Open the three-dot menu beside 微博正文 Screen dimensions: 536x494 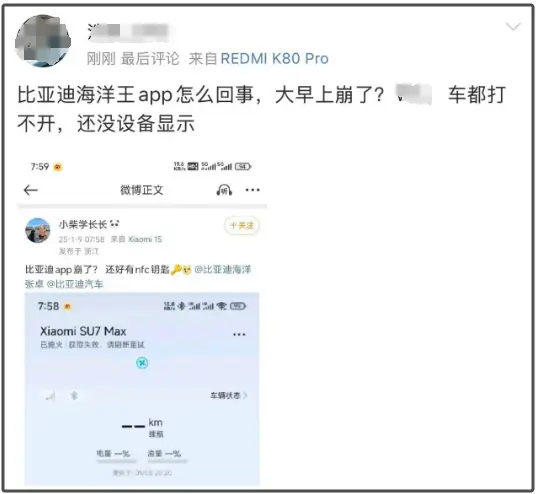pos(253,190)
